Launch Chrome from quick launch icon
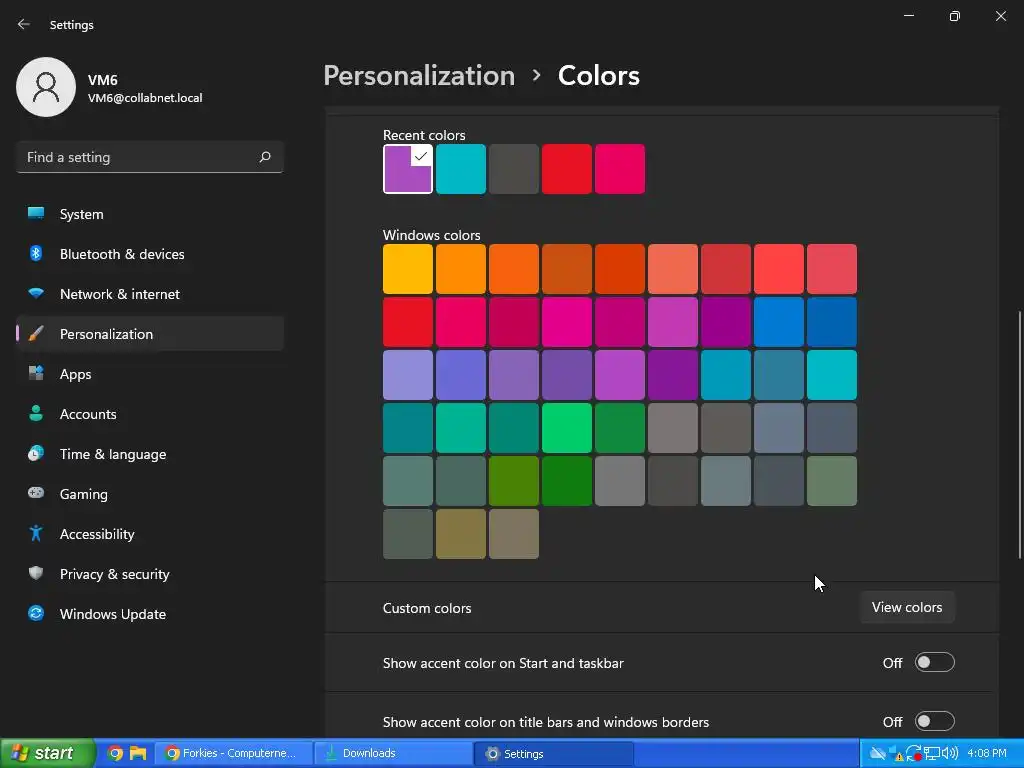Screen dimensions: 1024x768 (115, 753)
